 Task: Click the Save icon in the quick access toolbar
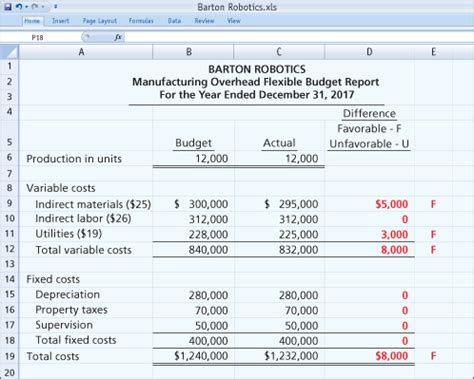(x=8, y=6)
